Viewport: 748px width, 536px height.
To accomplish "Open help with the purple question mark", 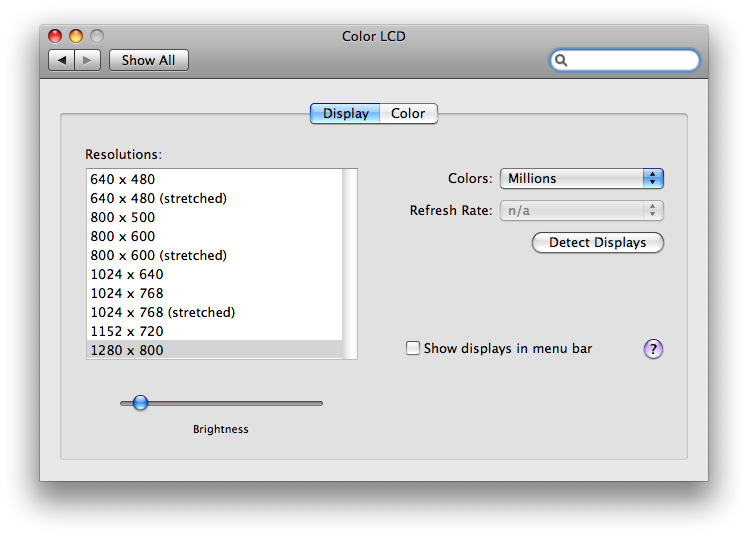I will pos(653,349).
